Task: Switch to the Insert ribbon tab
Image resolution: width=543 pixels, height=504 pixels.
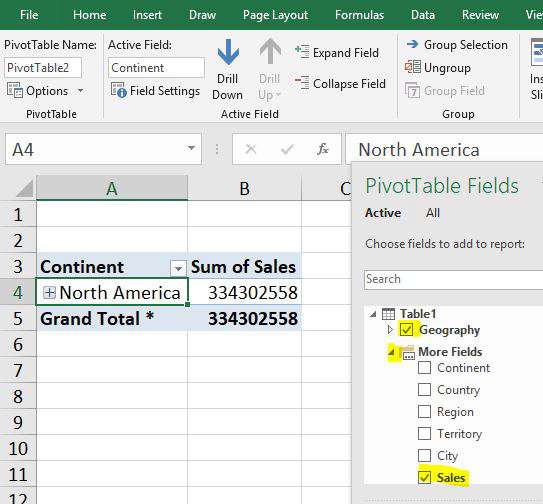Action: [x=147, y=15]
